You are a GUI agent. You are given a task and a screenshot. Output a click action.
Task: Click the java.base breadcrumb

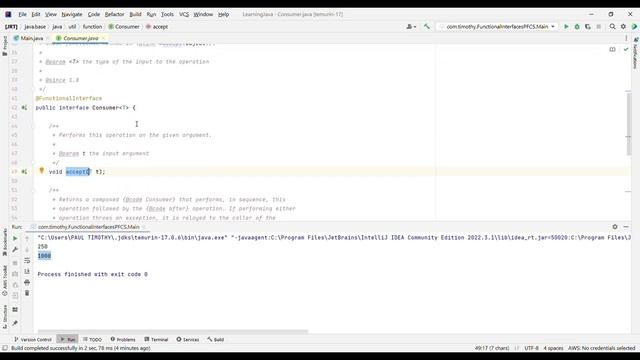coord(35,27)
